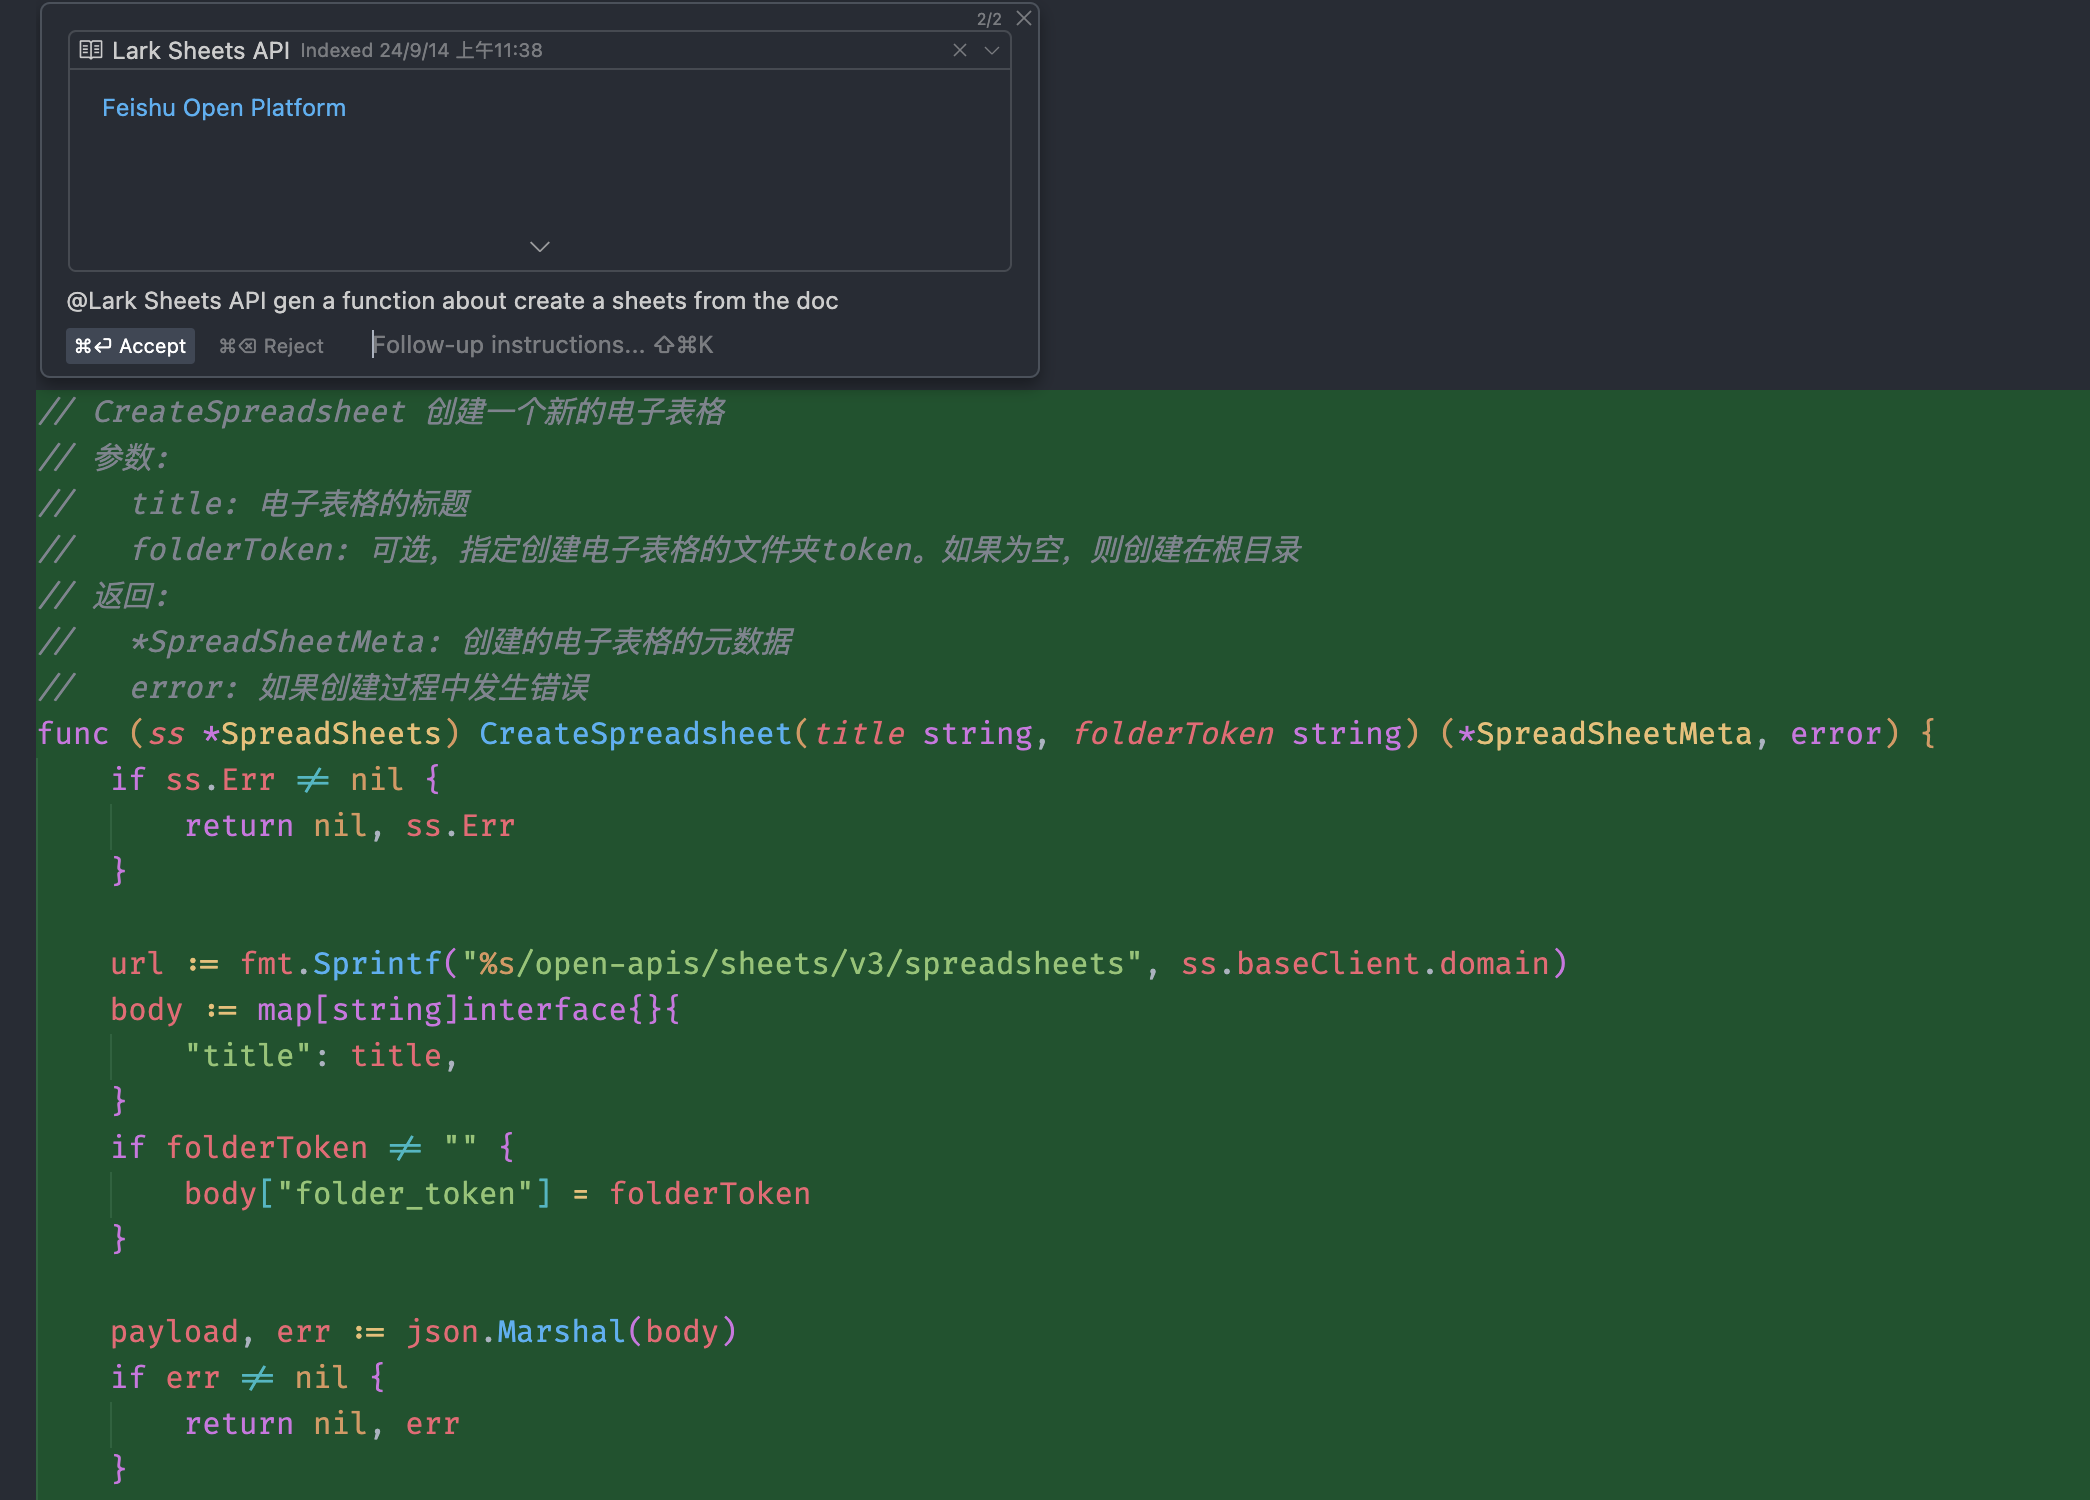Screen dimensions: 2090x1500
Task: Click the body["folder_token"] assignment line
Action: 497,1194
